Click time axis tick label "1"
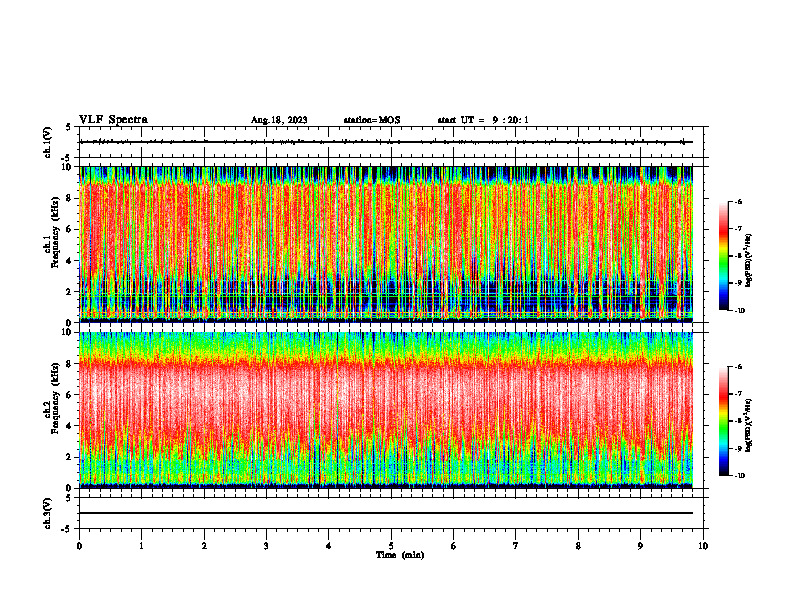This screenshot has height=612, width=792. click(x=141, y=546)
